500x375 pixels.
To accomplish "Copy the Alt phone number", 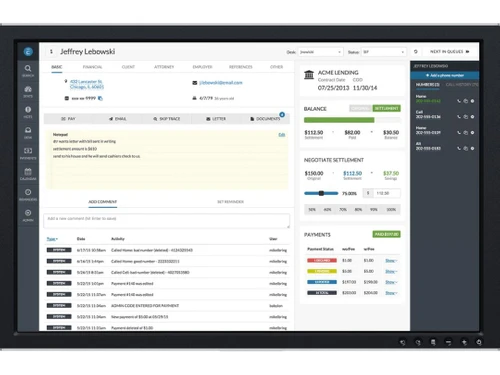I will pyautogui.click(x=466, y=148).
